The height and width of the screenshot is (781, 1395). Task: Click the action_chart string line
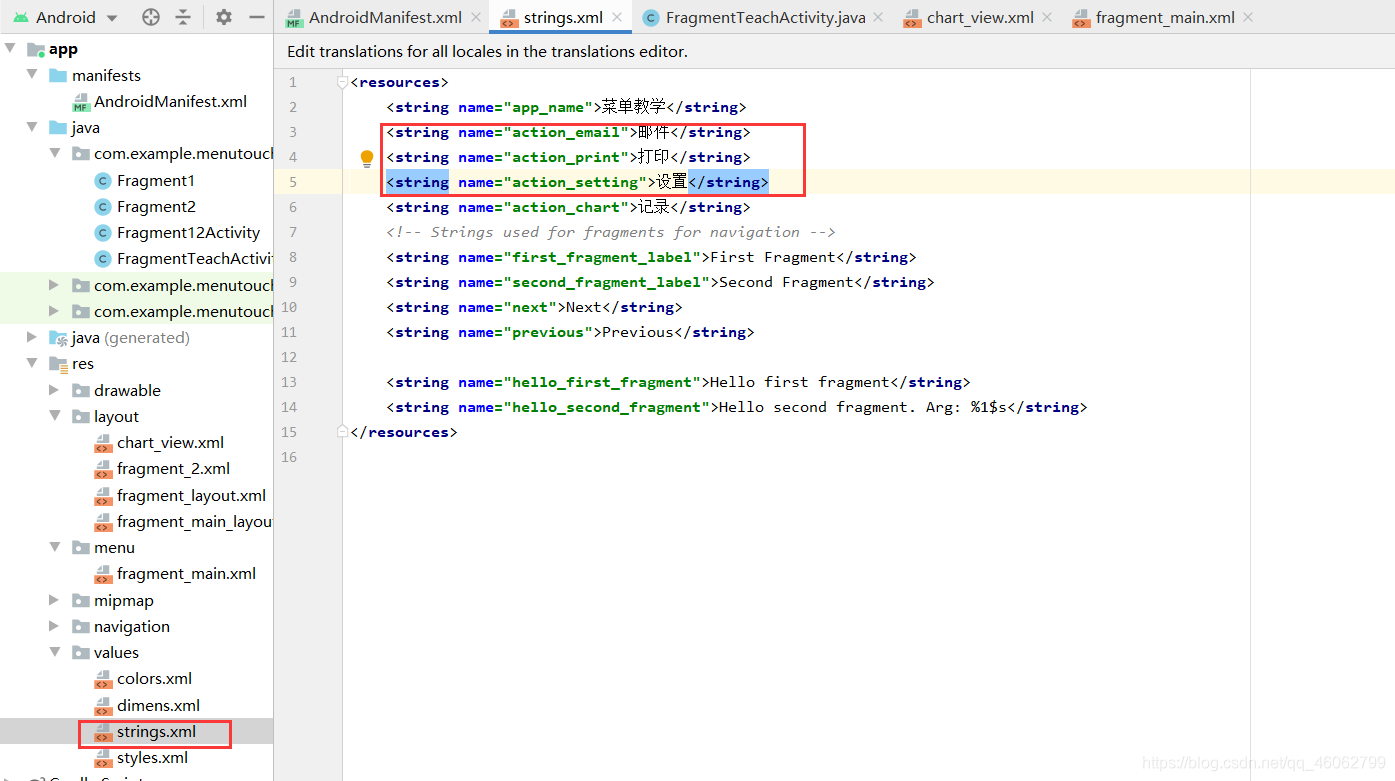(568, 207)
